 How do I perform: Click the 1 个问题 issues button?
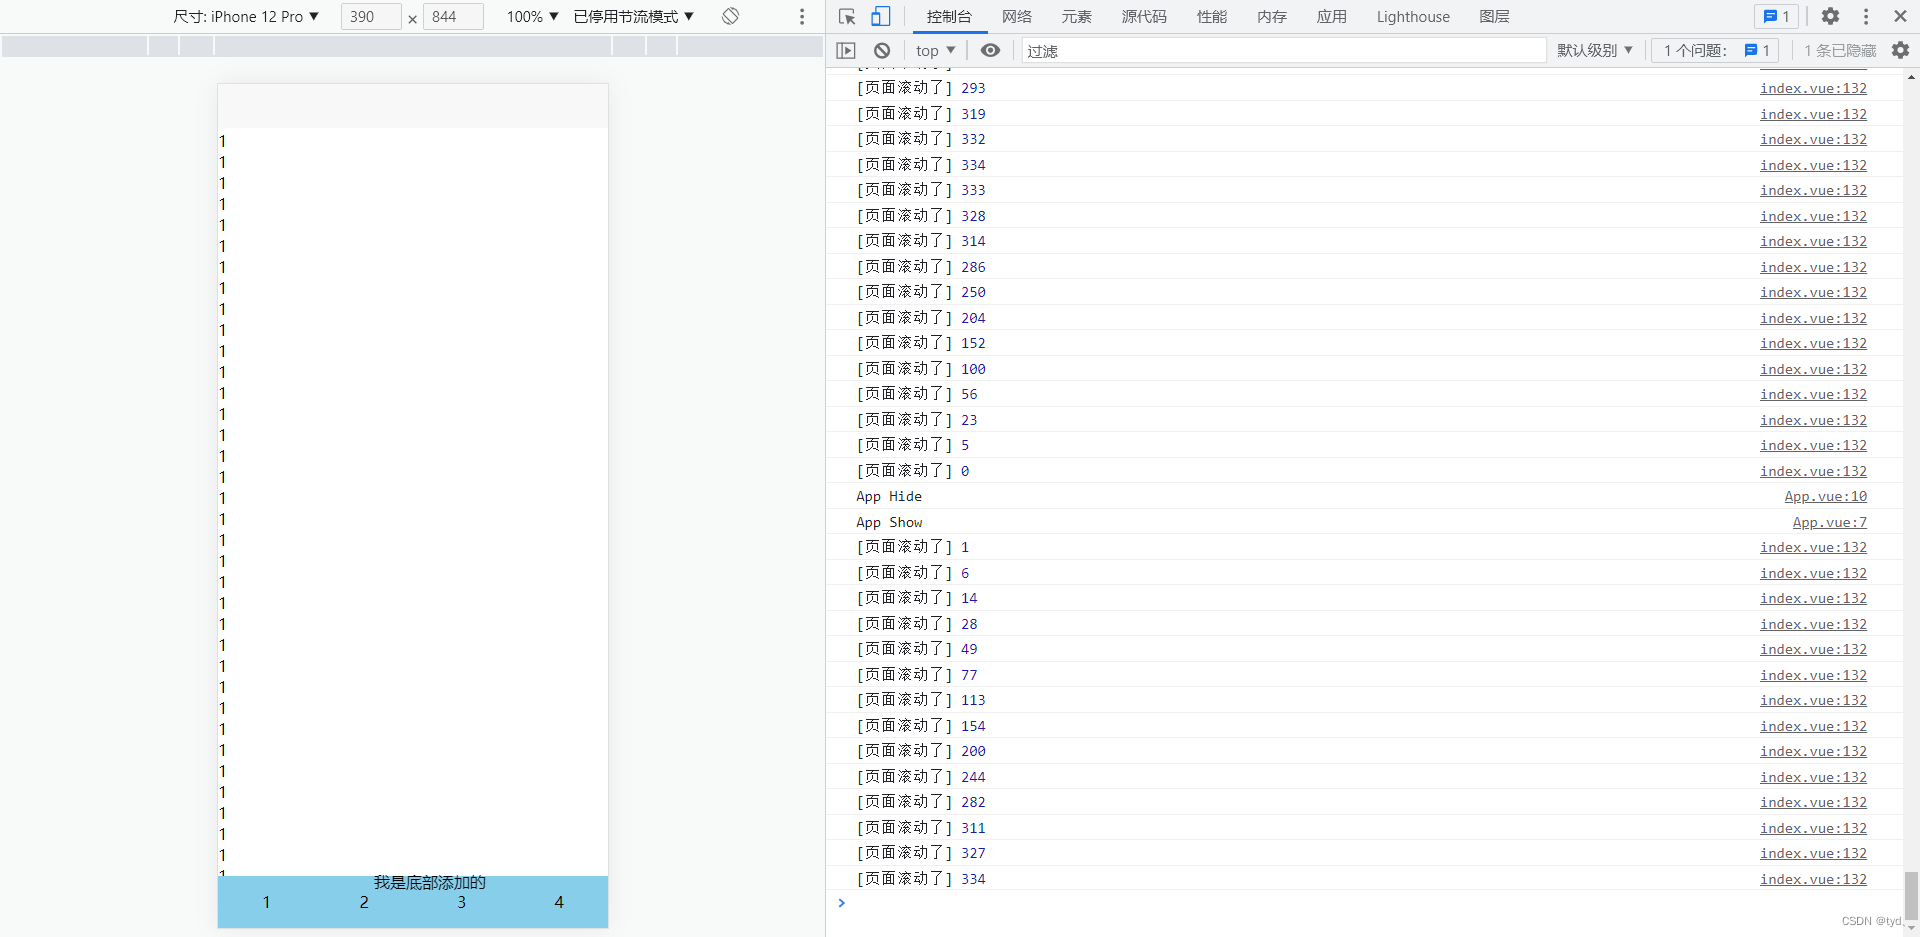coord(1715,50)
